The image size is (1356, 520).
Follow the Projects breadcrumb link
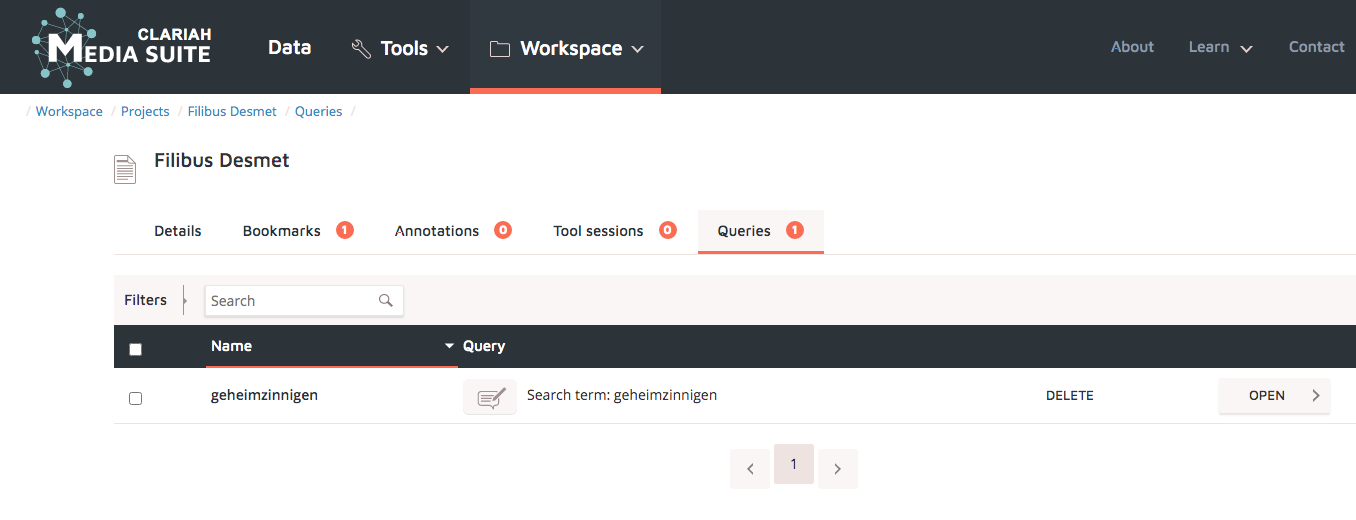tap(145, 112)
